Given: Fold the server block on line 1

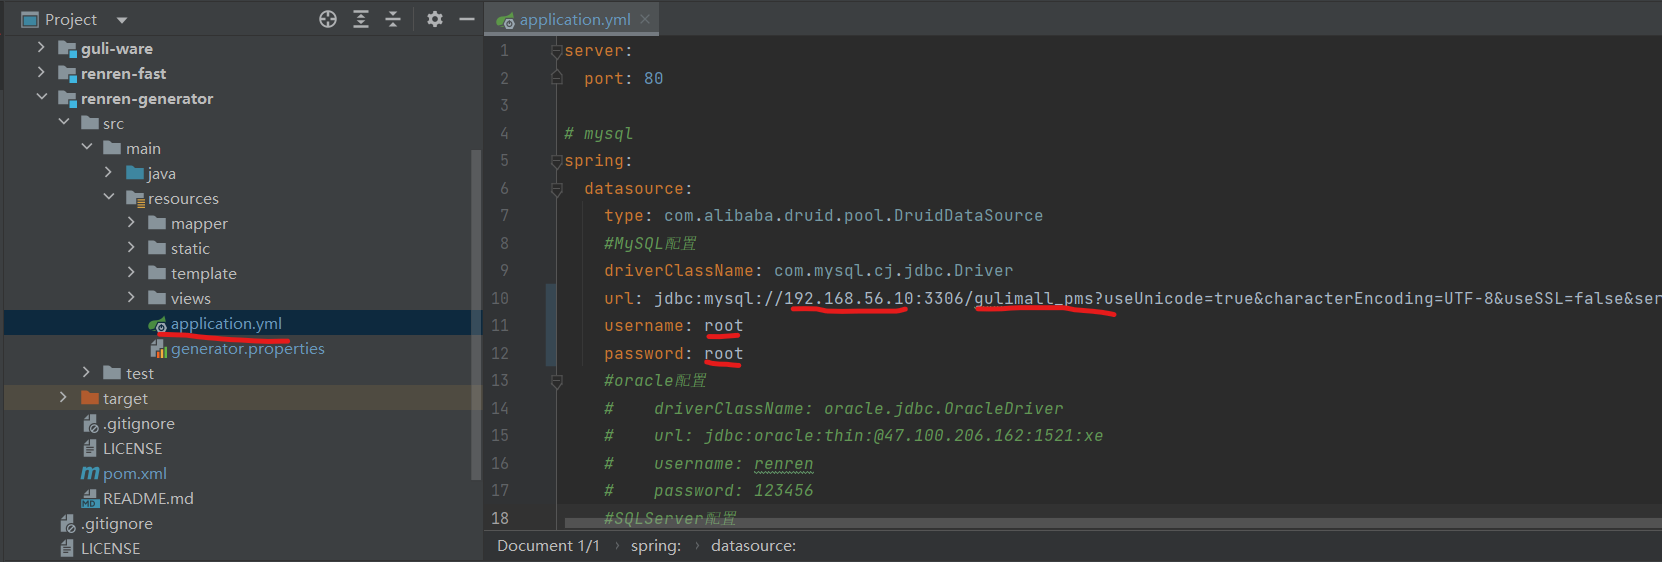Looking at the screenshot, I should click(556, 51).
